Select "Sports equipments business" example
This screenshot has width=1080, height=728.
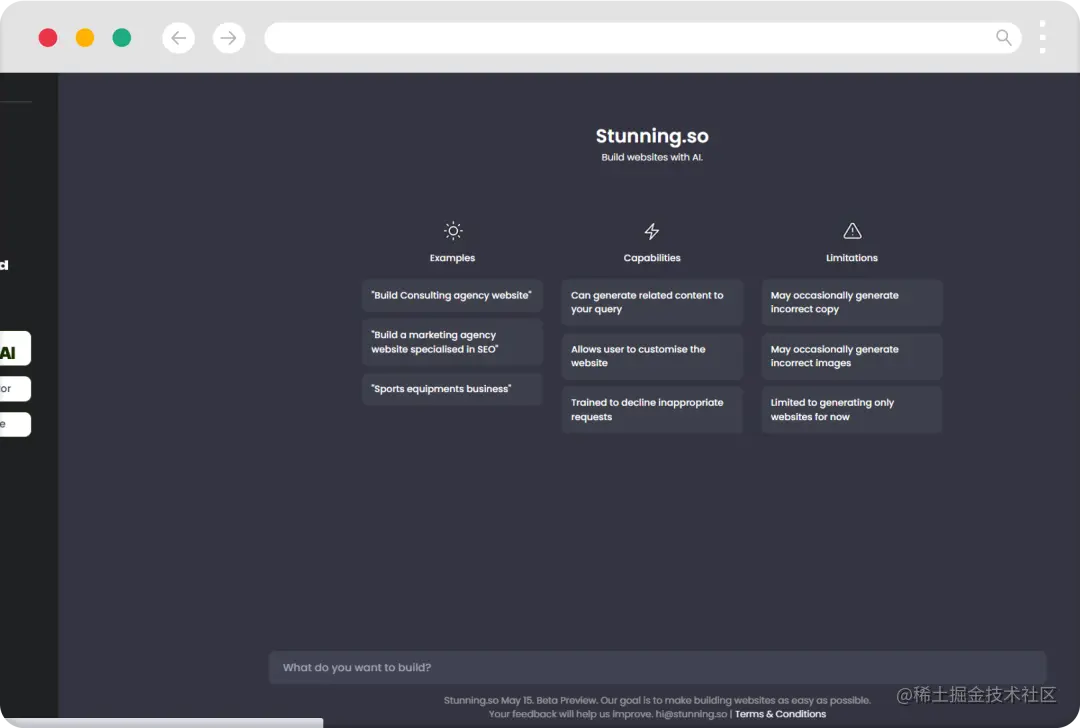[452, 389]
